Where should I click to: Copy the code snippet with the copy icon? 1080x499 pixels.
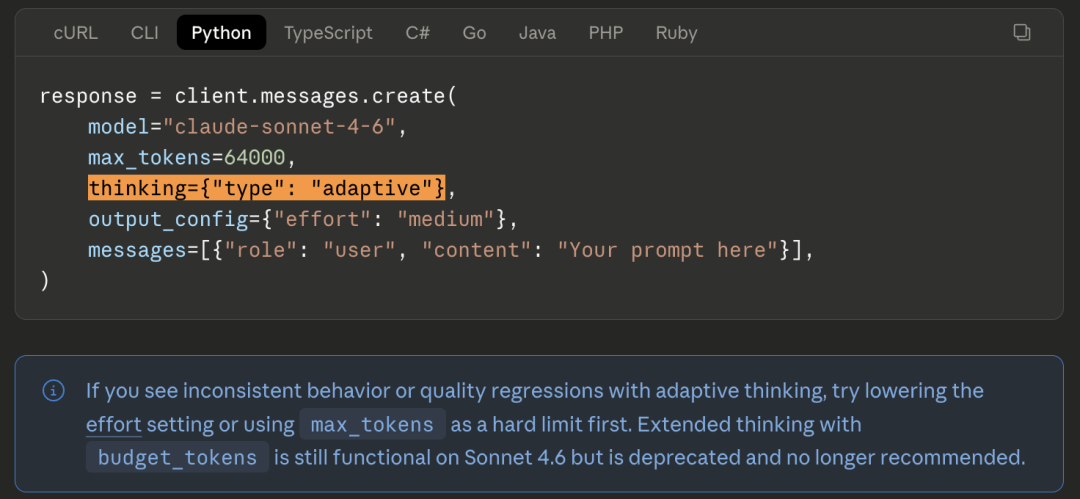click(1021, 33)
